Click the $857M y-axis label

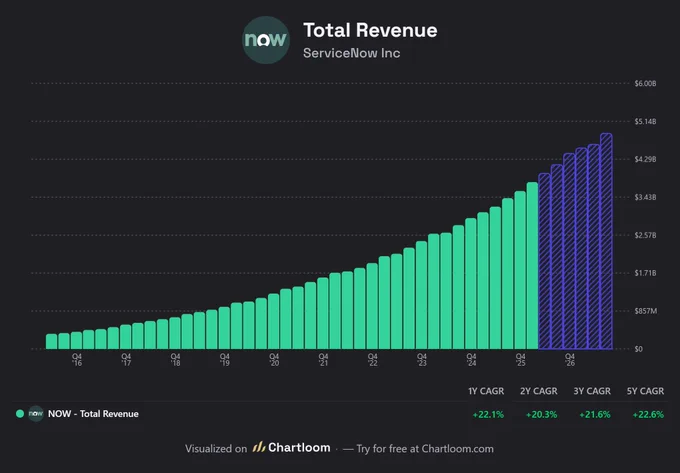tap(645, 311)
